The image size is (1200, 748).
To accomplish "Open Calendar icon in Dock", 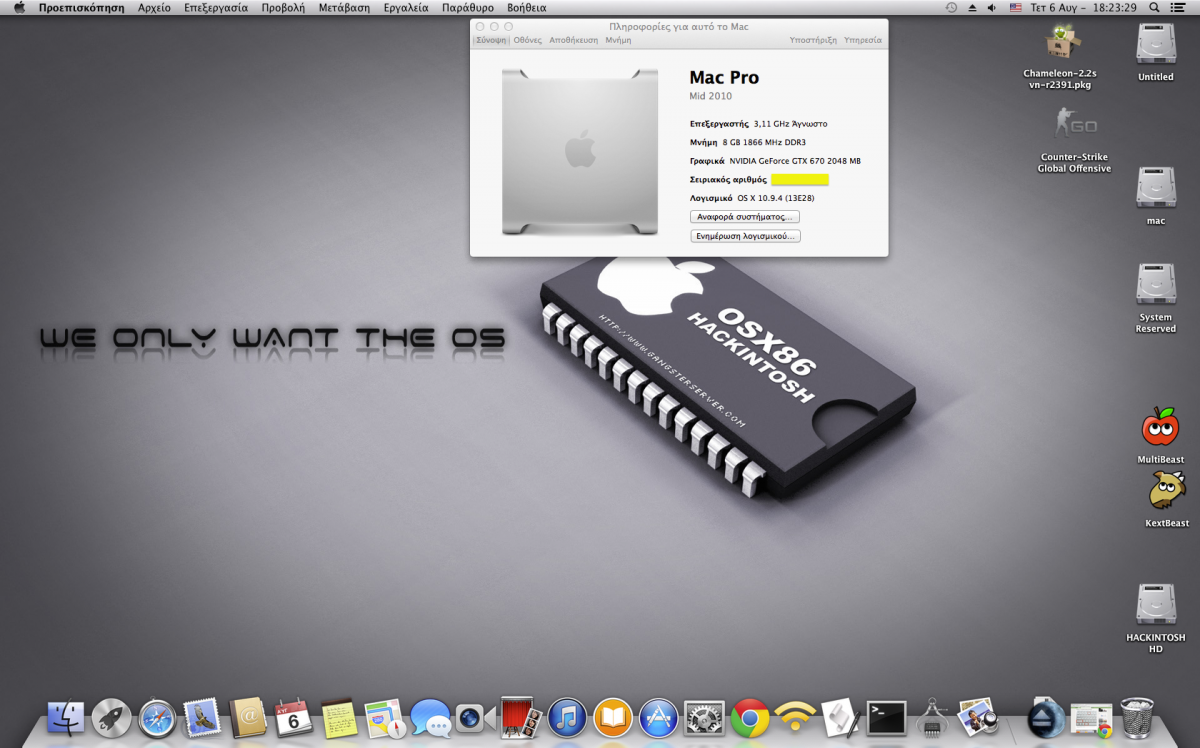I will click(294, 717).
